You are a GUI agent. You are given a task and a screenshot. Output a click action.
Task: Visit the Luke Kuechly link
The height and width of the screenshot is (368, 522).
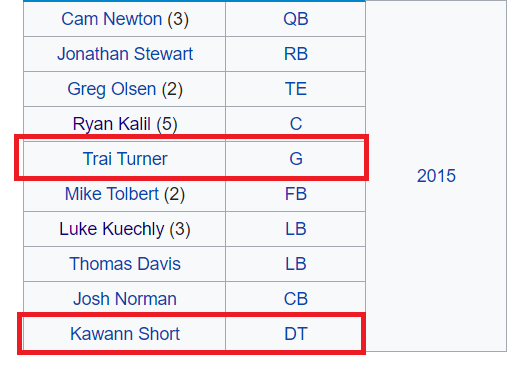click(x=112, y=229)
